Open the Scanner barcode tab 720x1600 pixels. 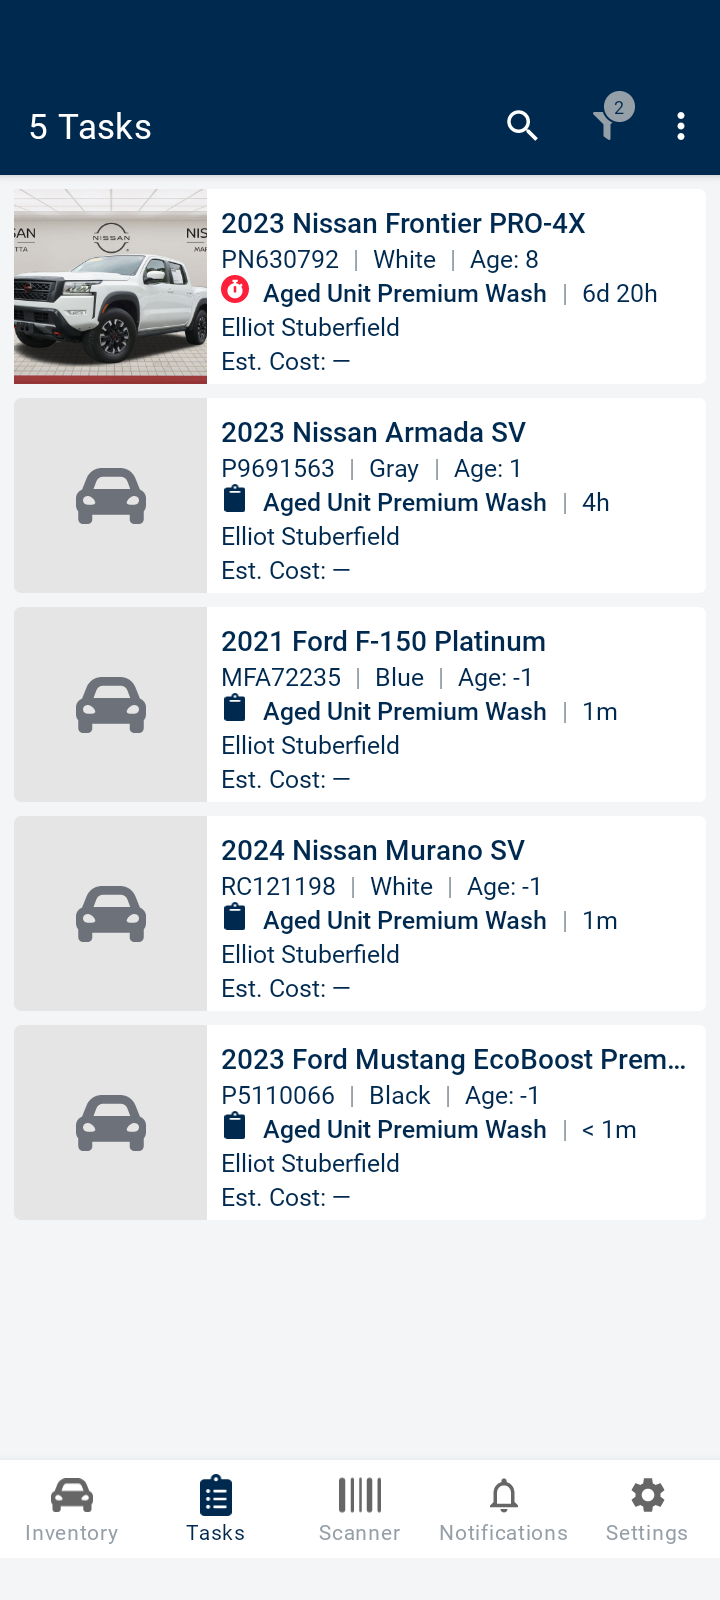(x=359, y=1510)
